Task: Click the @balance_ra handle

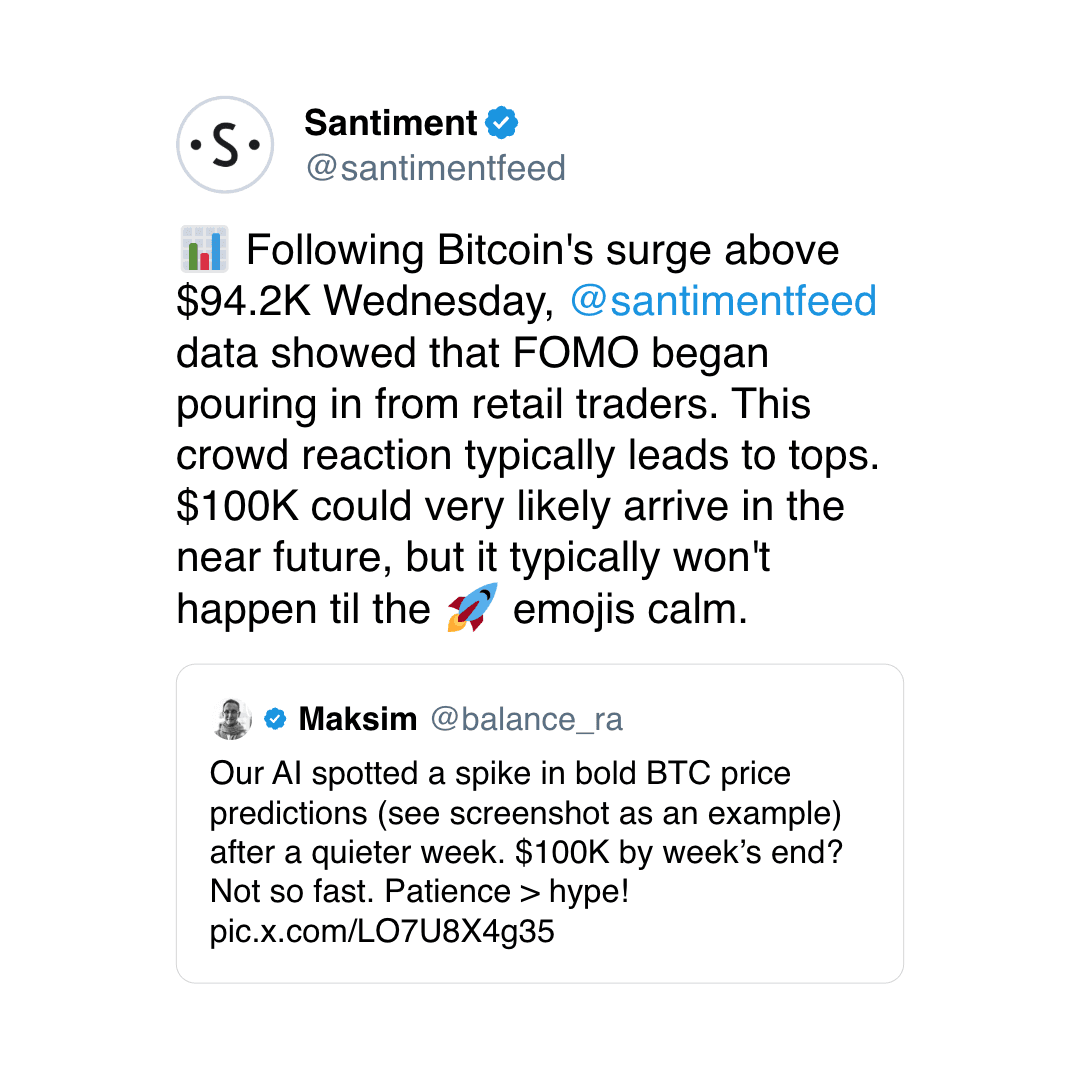Action: pos(526,719)
